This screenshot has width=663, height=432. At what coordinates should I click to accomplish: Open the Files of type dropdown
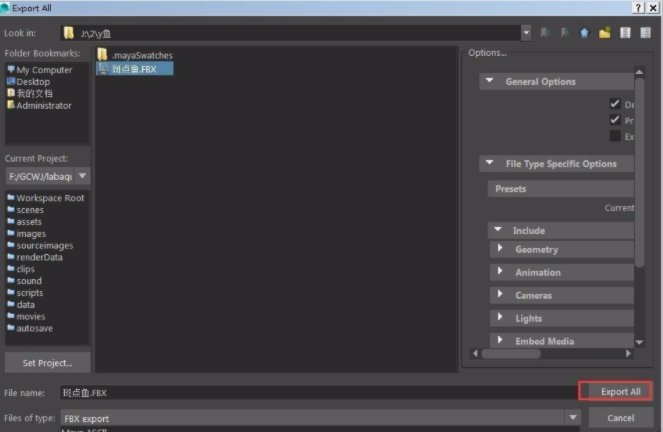573,418
